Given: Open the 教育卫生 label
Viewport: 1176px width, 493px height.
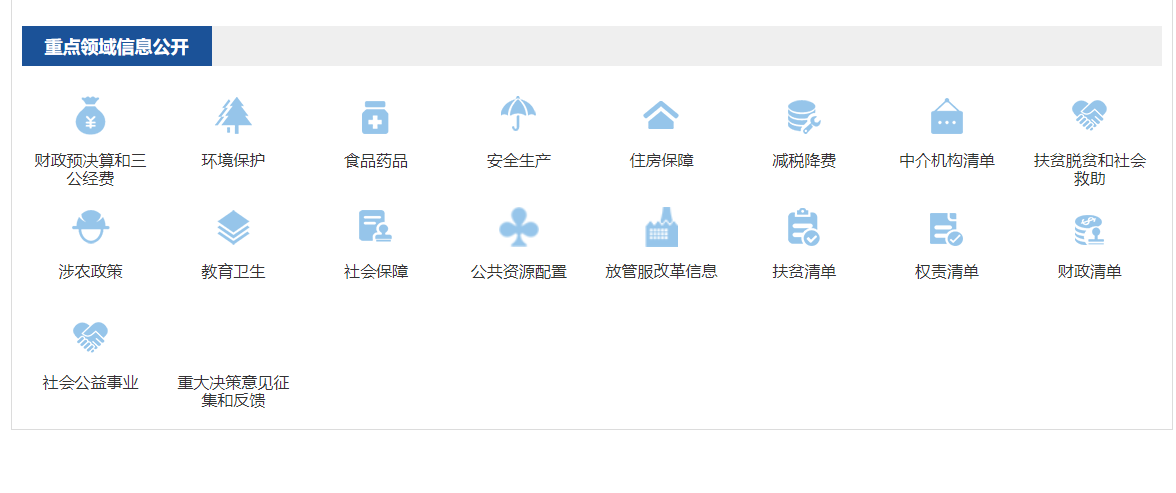Looking at the screenshot, I should pyautogui.click(x=233, y=272).
